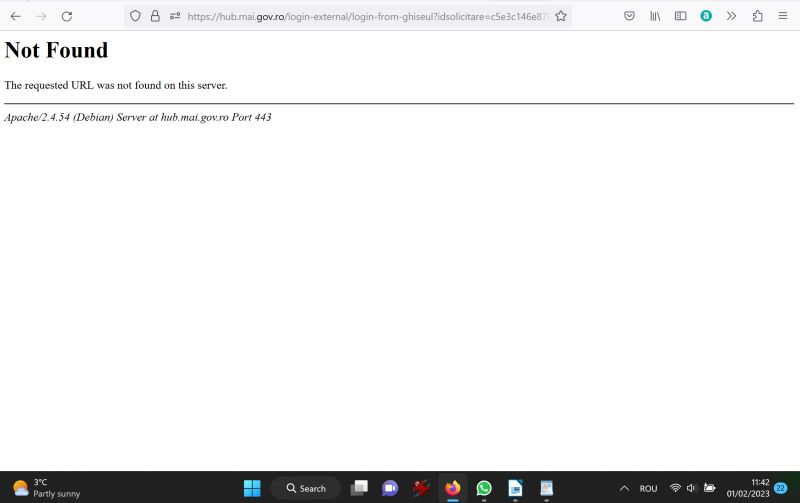Image resolution: width=800 pixels, height=503 pixels.
Task: Click the browser Back arrow
Action: (x=16, y=16)
